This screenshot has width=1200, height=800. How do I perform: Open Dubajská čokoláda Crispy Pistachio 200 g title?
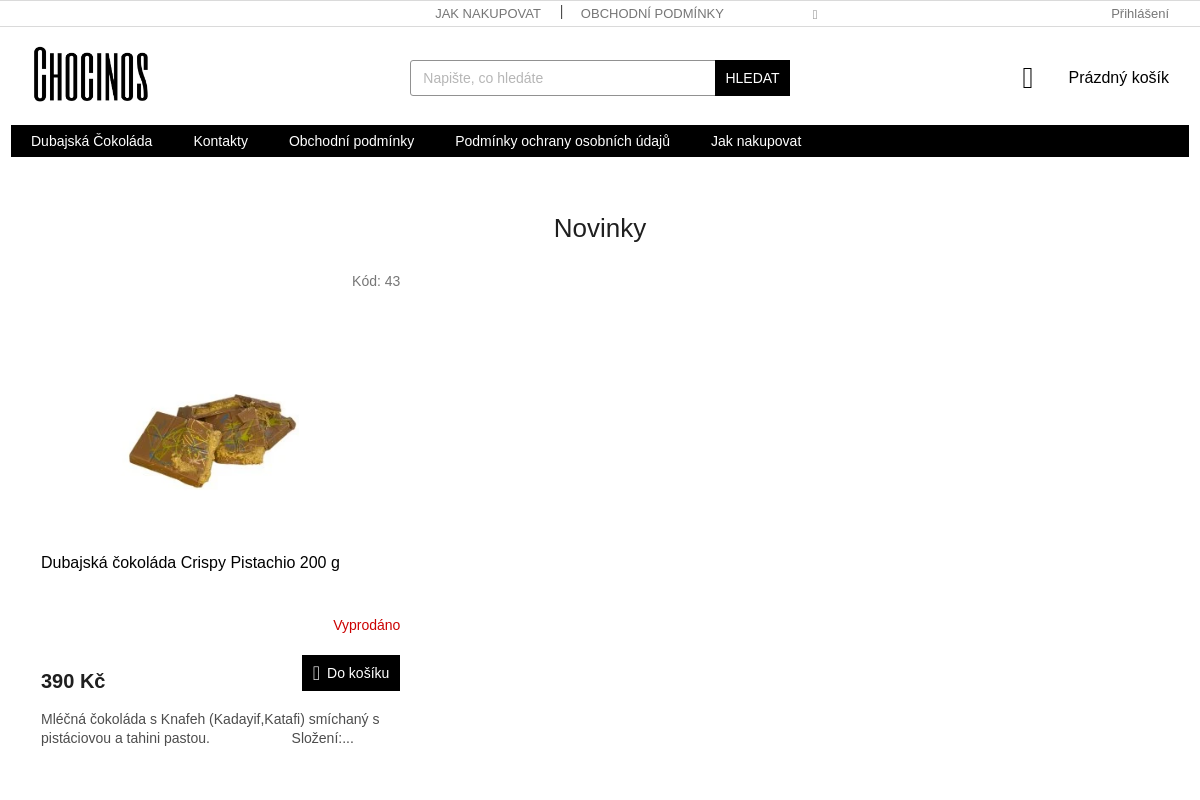point(190,563)
